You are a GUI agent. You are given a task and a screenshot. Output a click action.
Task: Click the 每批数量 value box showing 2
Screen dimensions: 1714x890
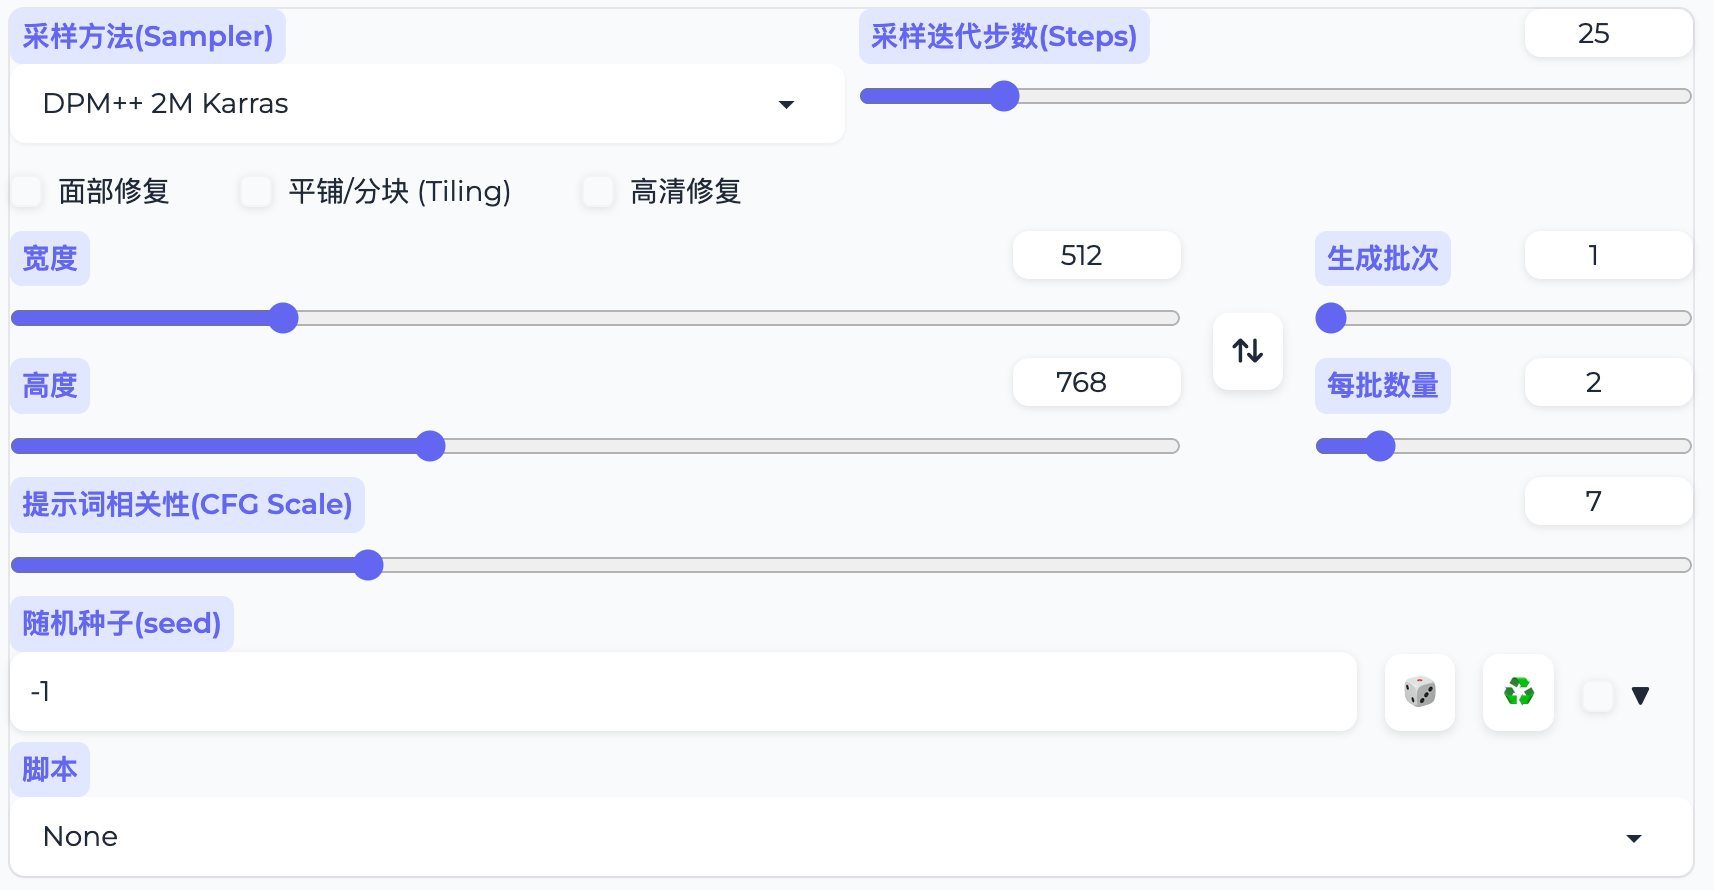[x=1608, y=382]
